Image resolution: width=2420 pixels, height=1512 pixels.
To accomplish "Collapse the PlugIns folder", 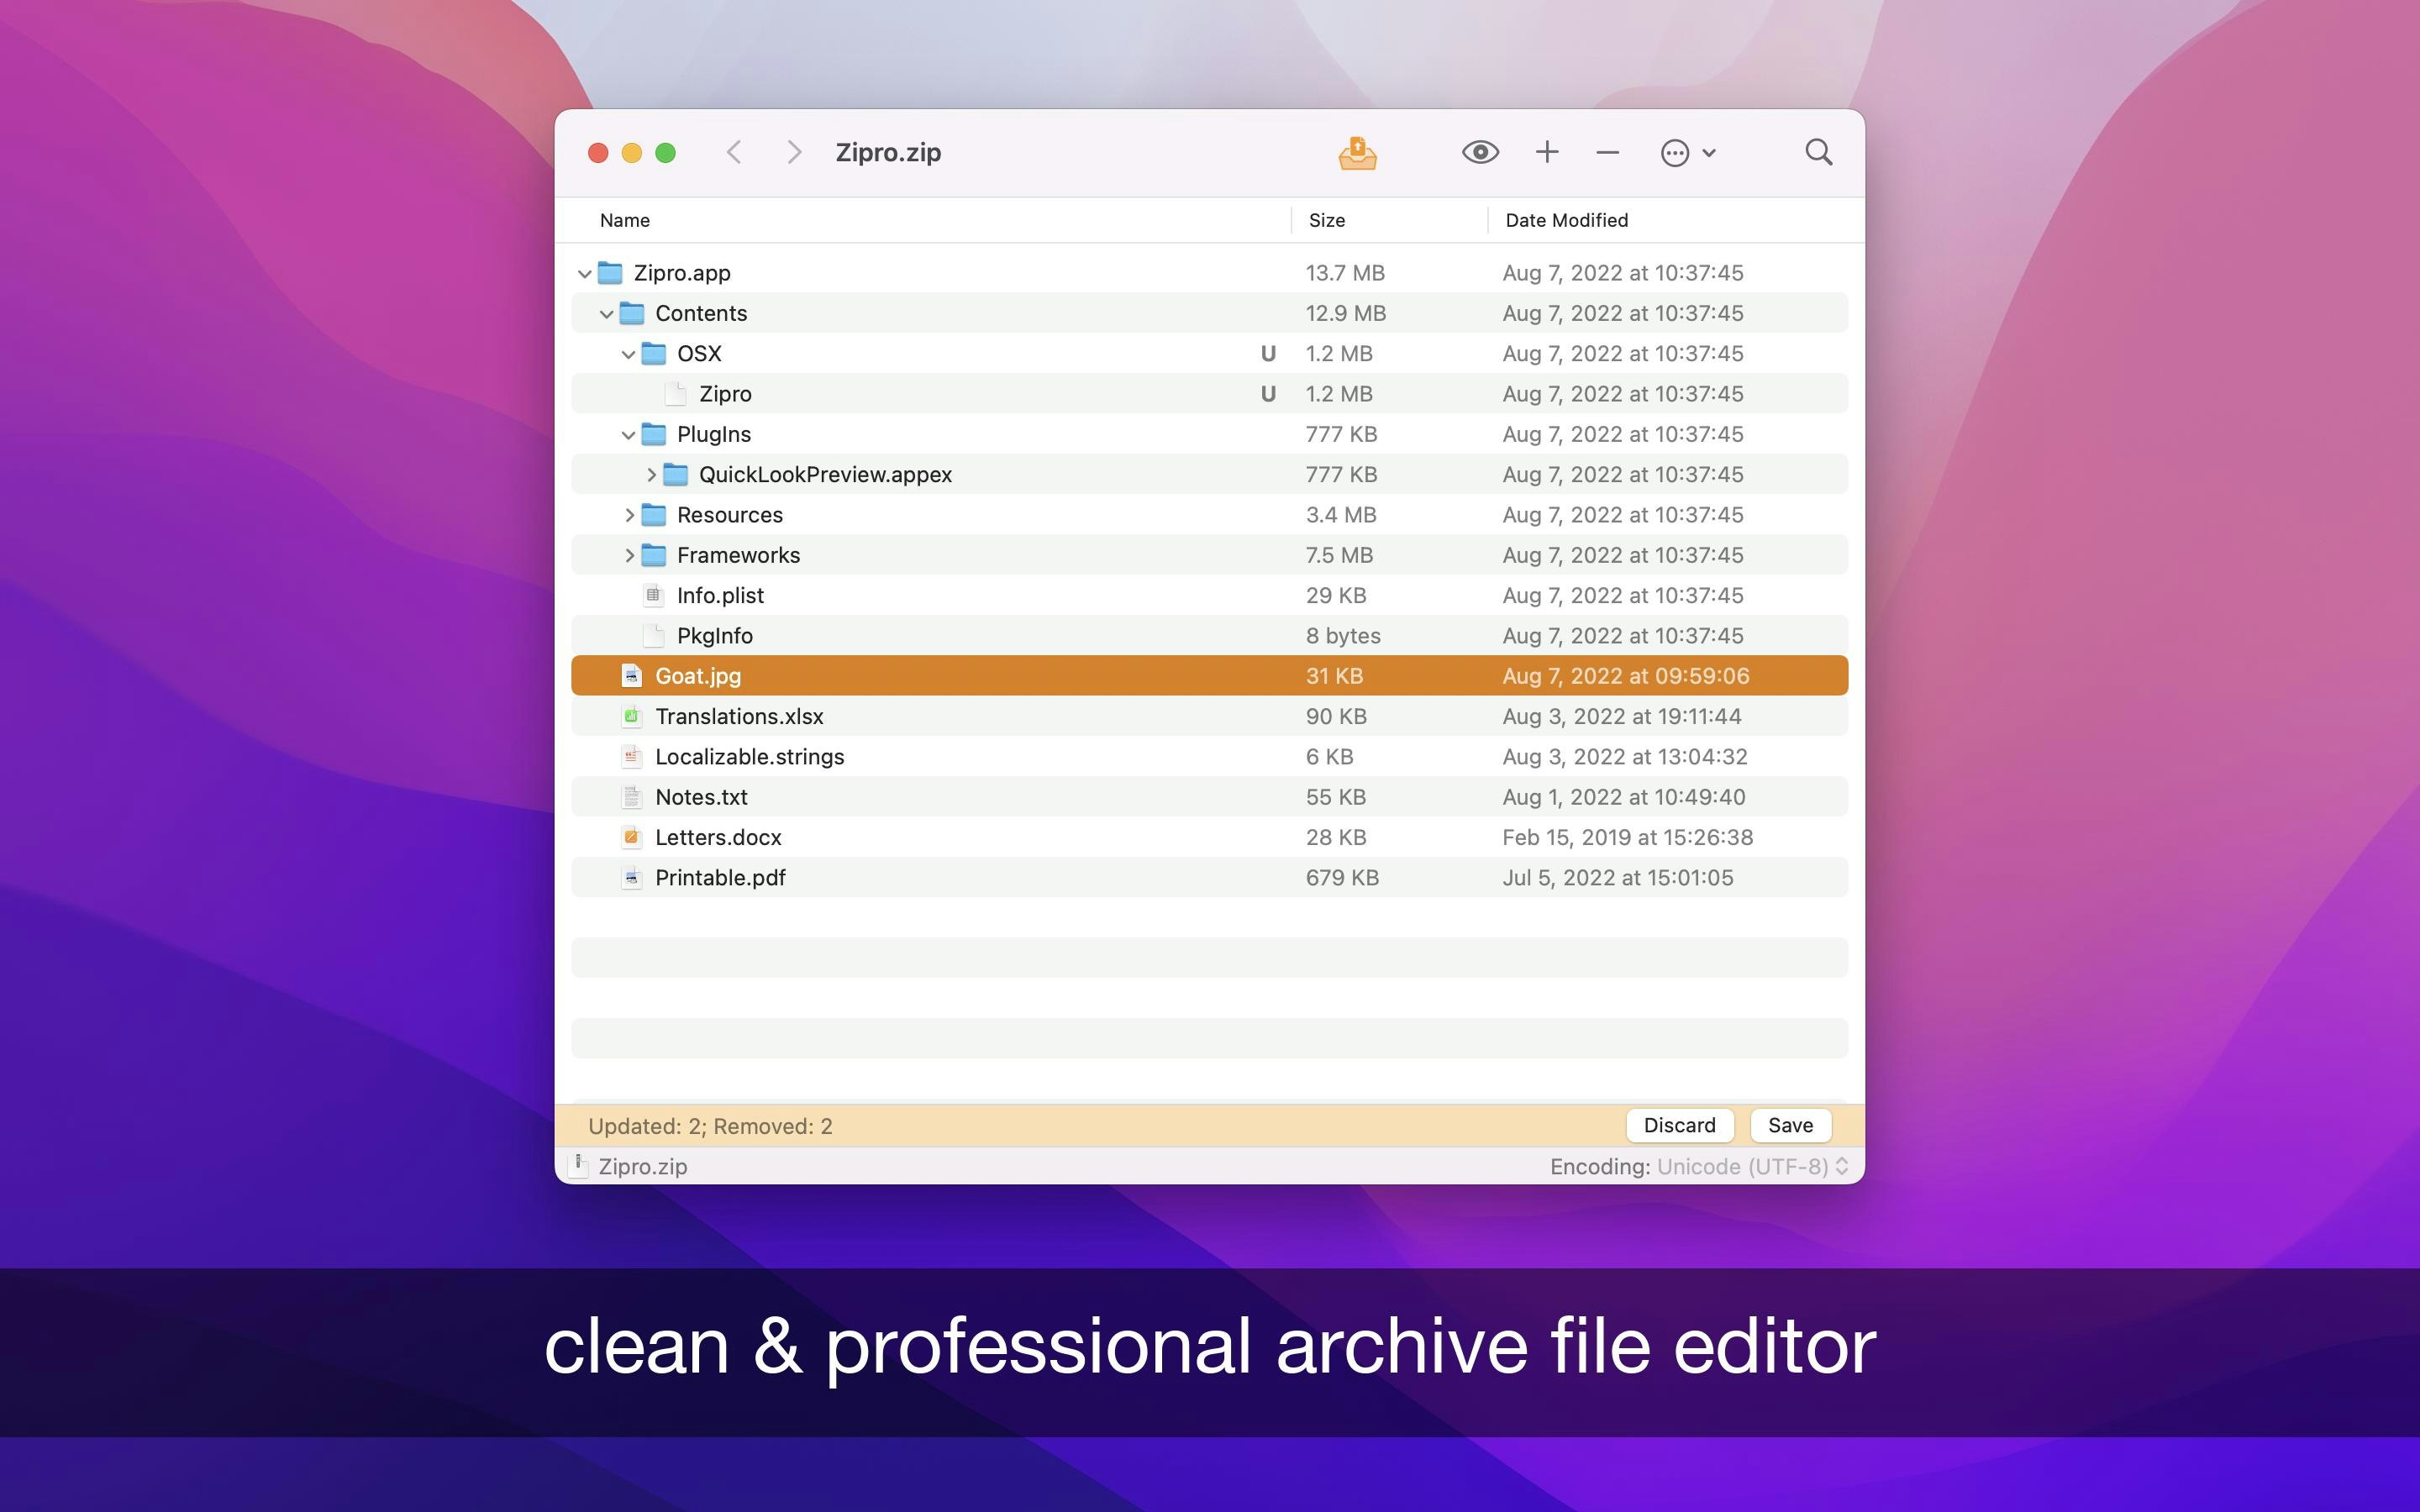I will click(628, 435).
